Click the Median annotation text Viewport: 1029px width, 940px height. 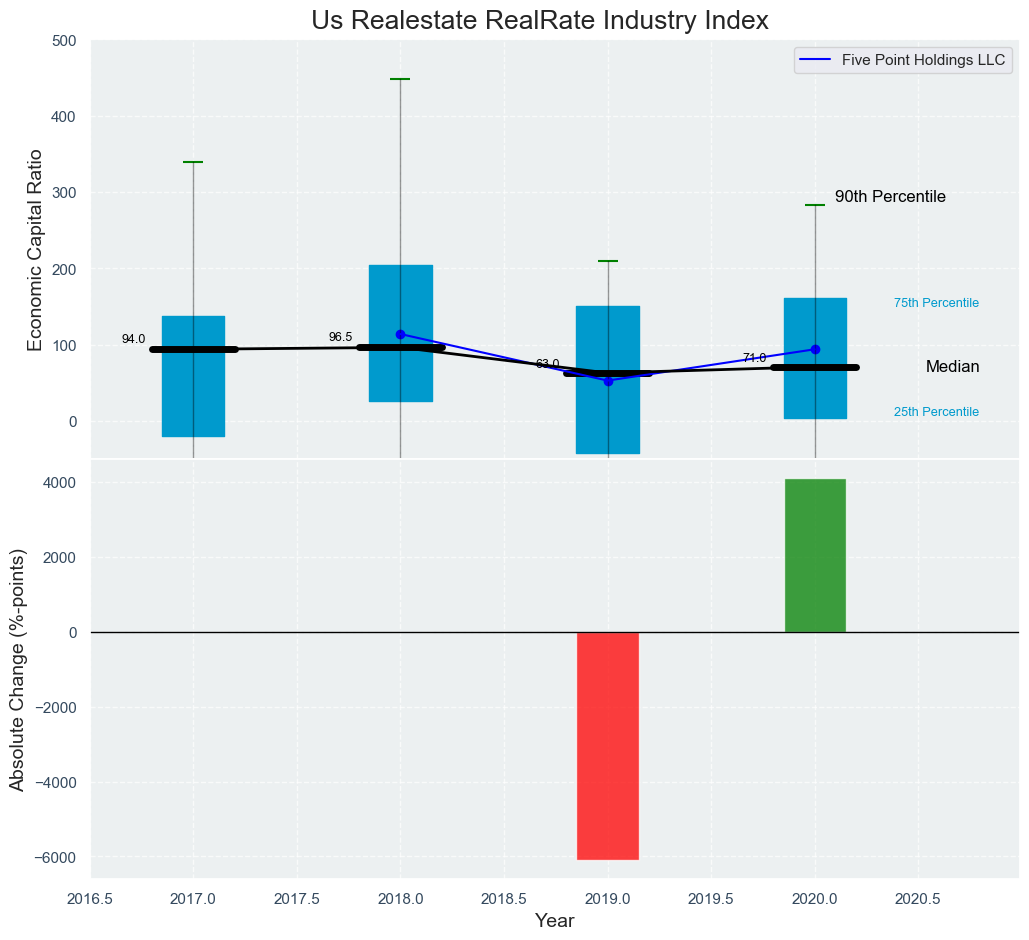(952, 367)
